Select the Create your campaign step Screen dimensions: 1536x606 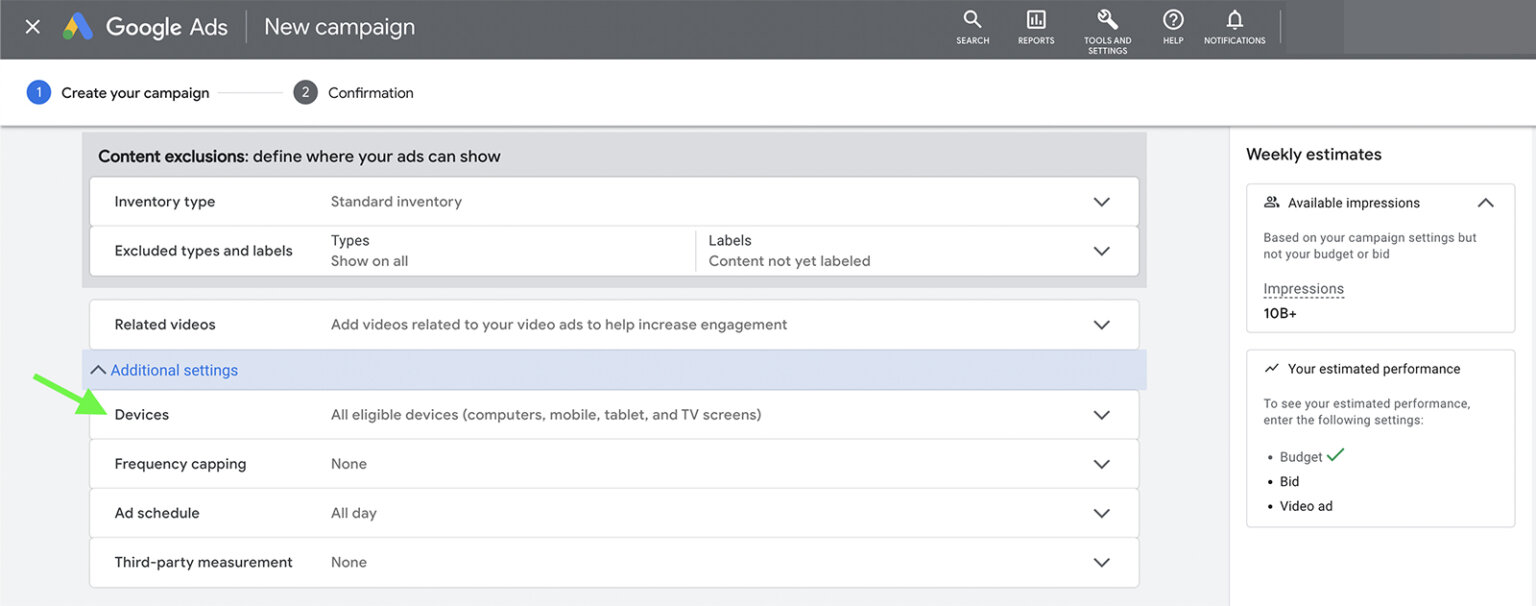122,92
